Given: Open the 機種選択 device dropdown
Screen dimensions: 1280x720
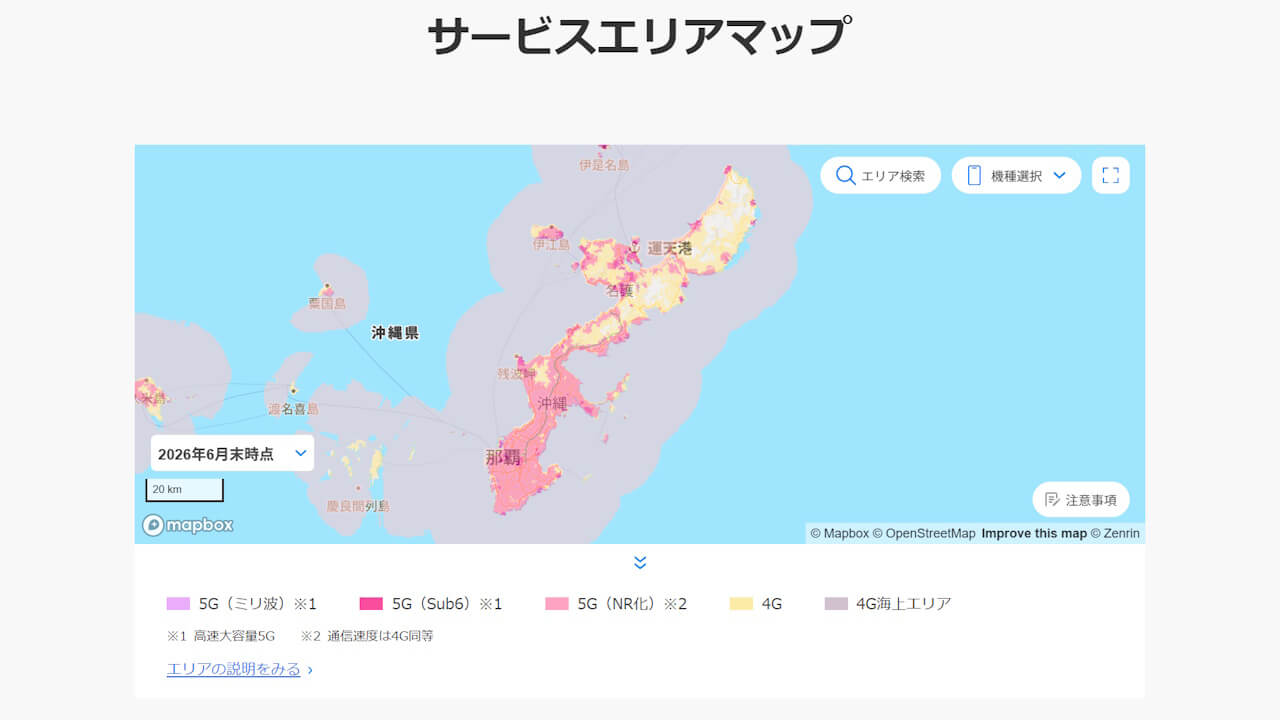Looking at the screenshot, I should [x=1016, y=175].
